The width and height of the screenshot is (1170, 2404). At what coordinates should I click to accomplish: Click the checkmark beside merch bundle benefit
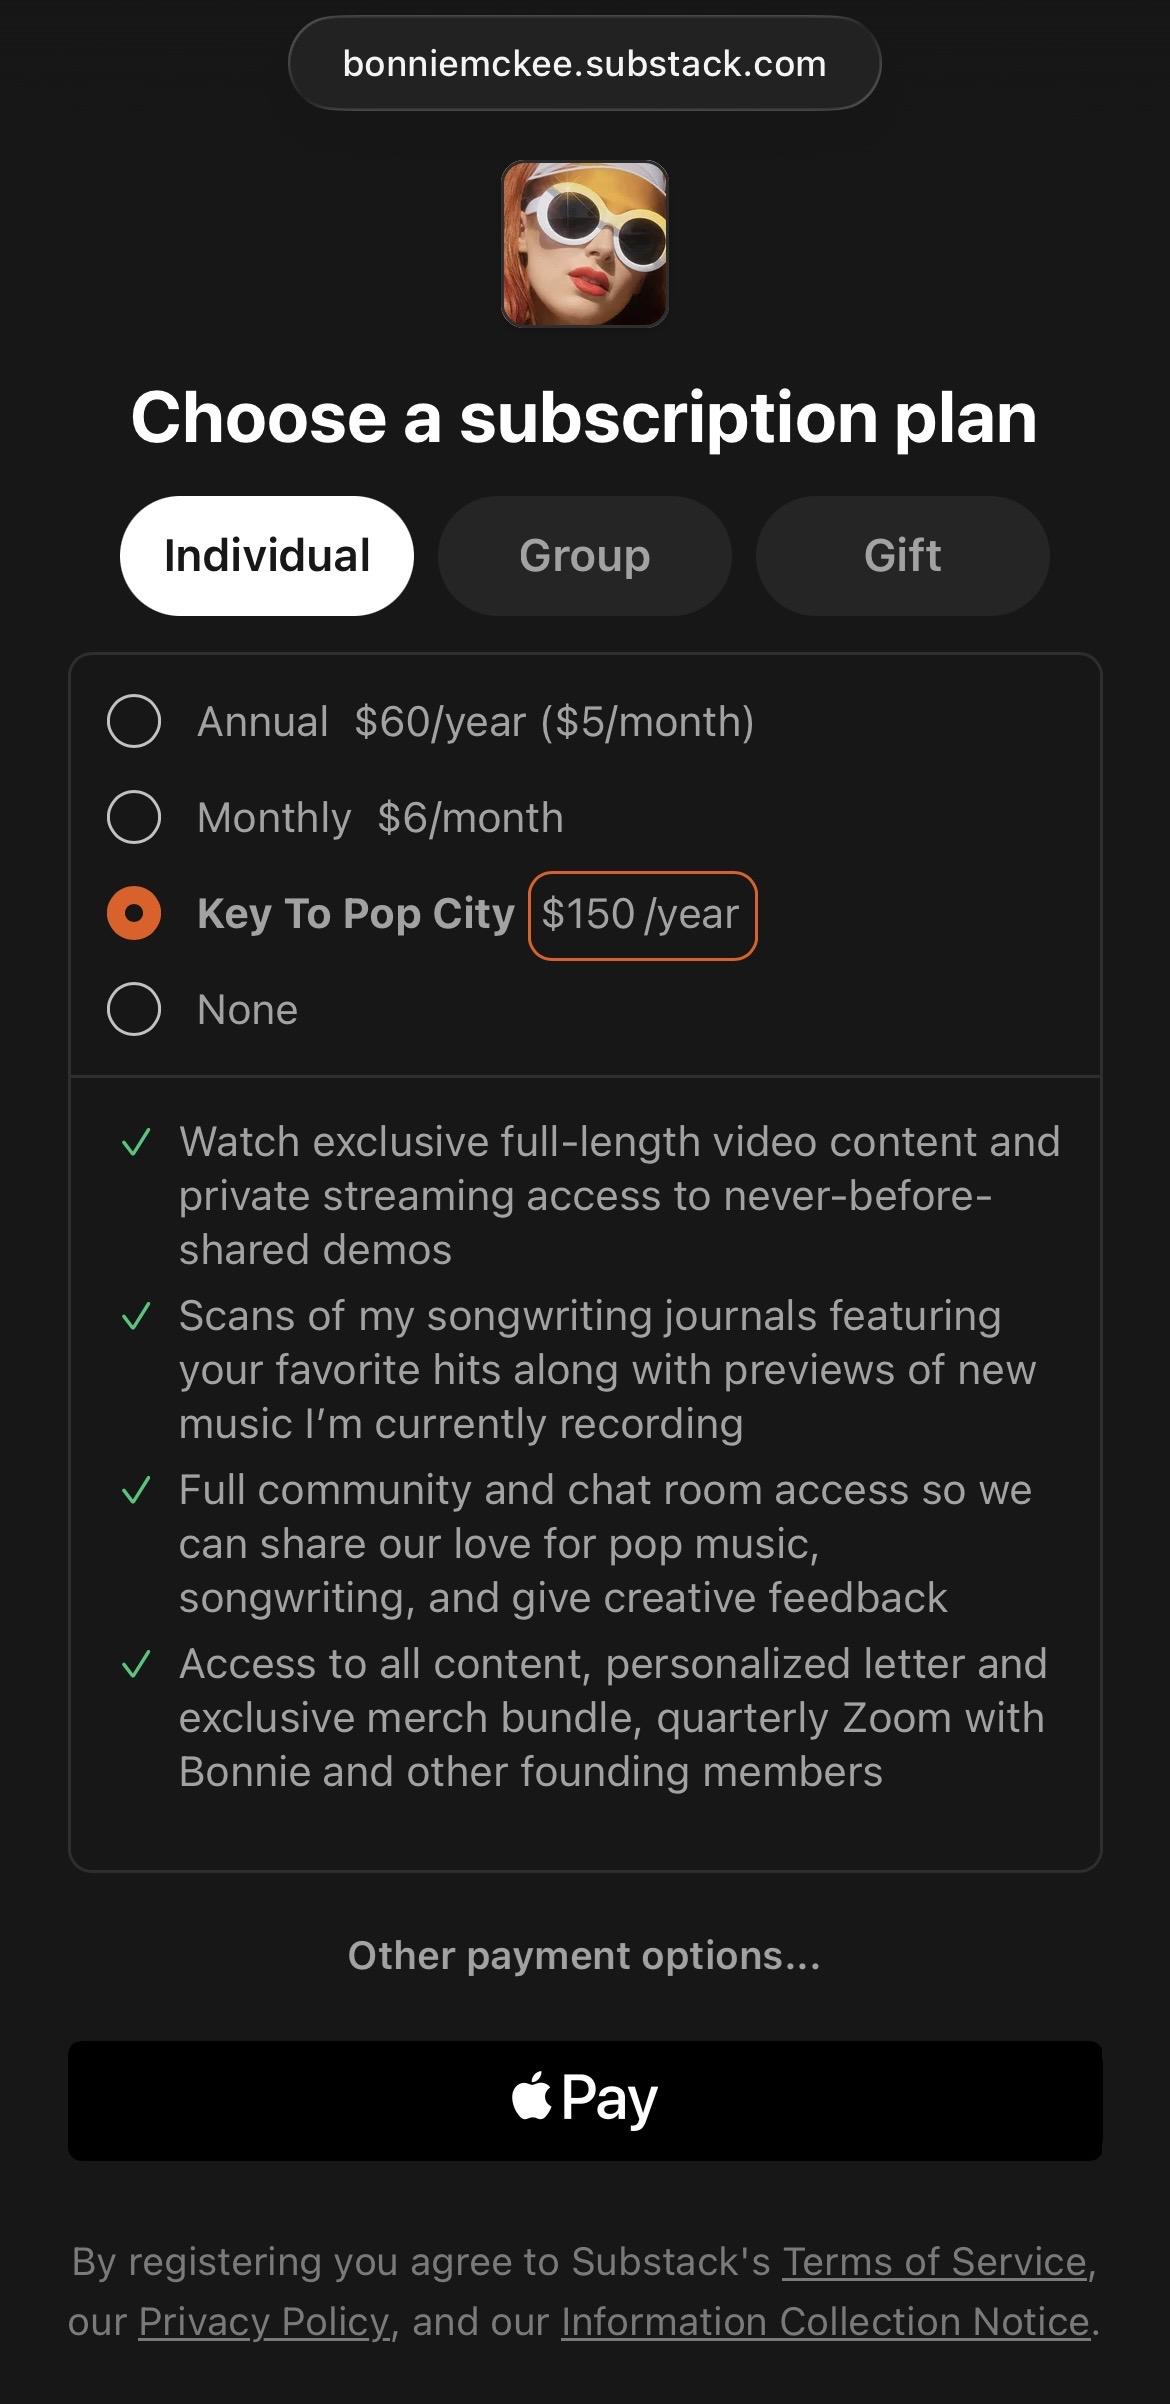(136, 1664)
